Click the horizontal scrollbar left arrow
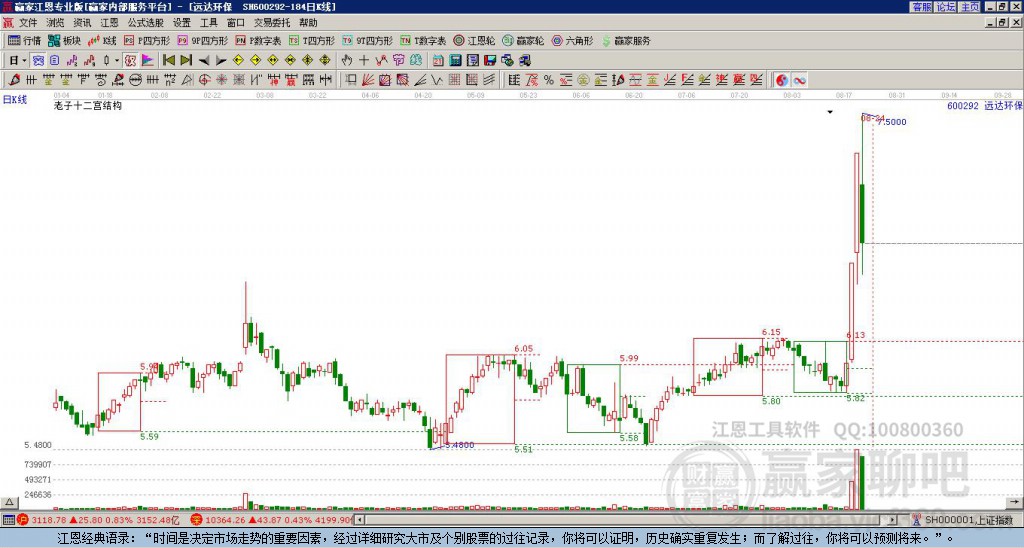 tap(360, 520)
